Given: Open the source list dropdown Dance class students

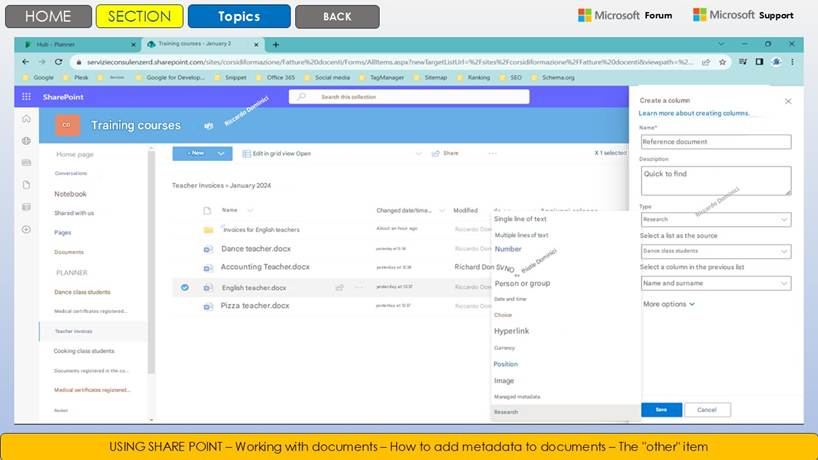Looking at the screenshot, I should click(715, 251).
